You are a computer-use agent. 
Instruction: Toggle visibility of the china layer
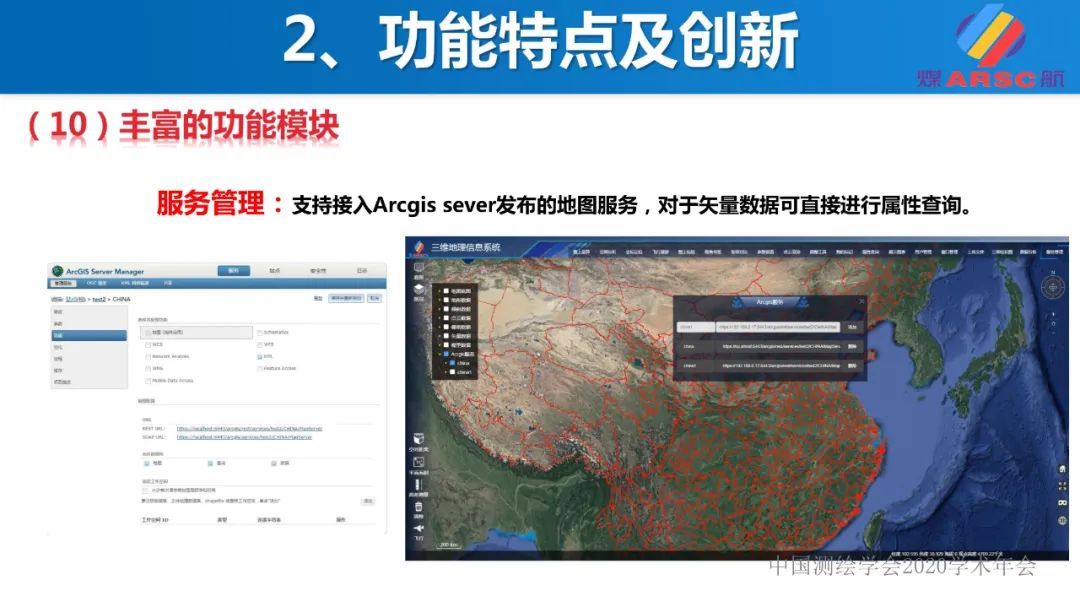(x=451, y=364)
